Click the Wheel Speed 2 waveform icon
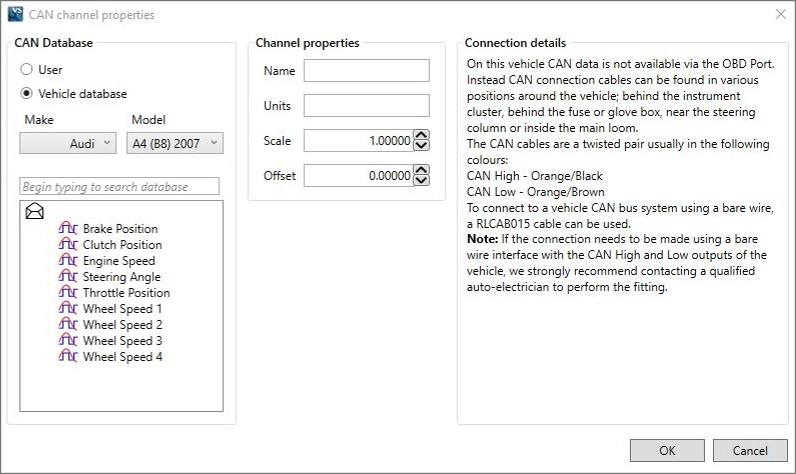The height and width of the screenshot is (474, 796). [68, 324]
